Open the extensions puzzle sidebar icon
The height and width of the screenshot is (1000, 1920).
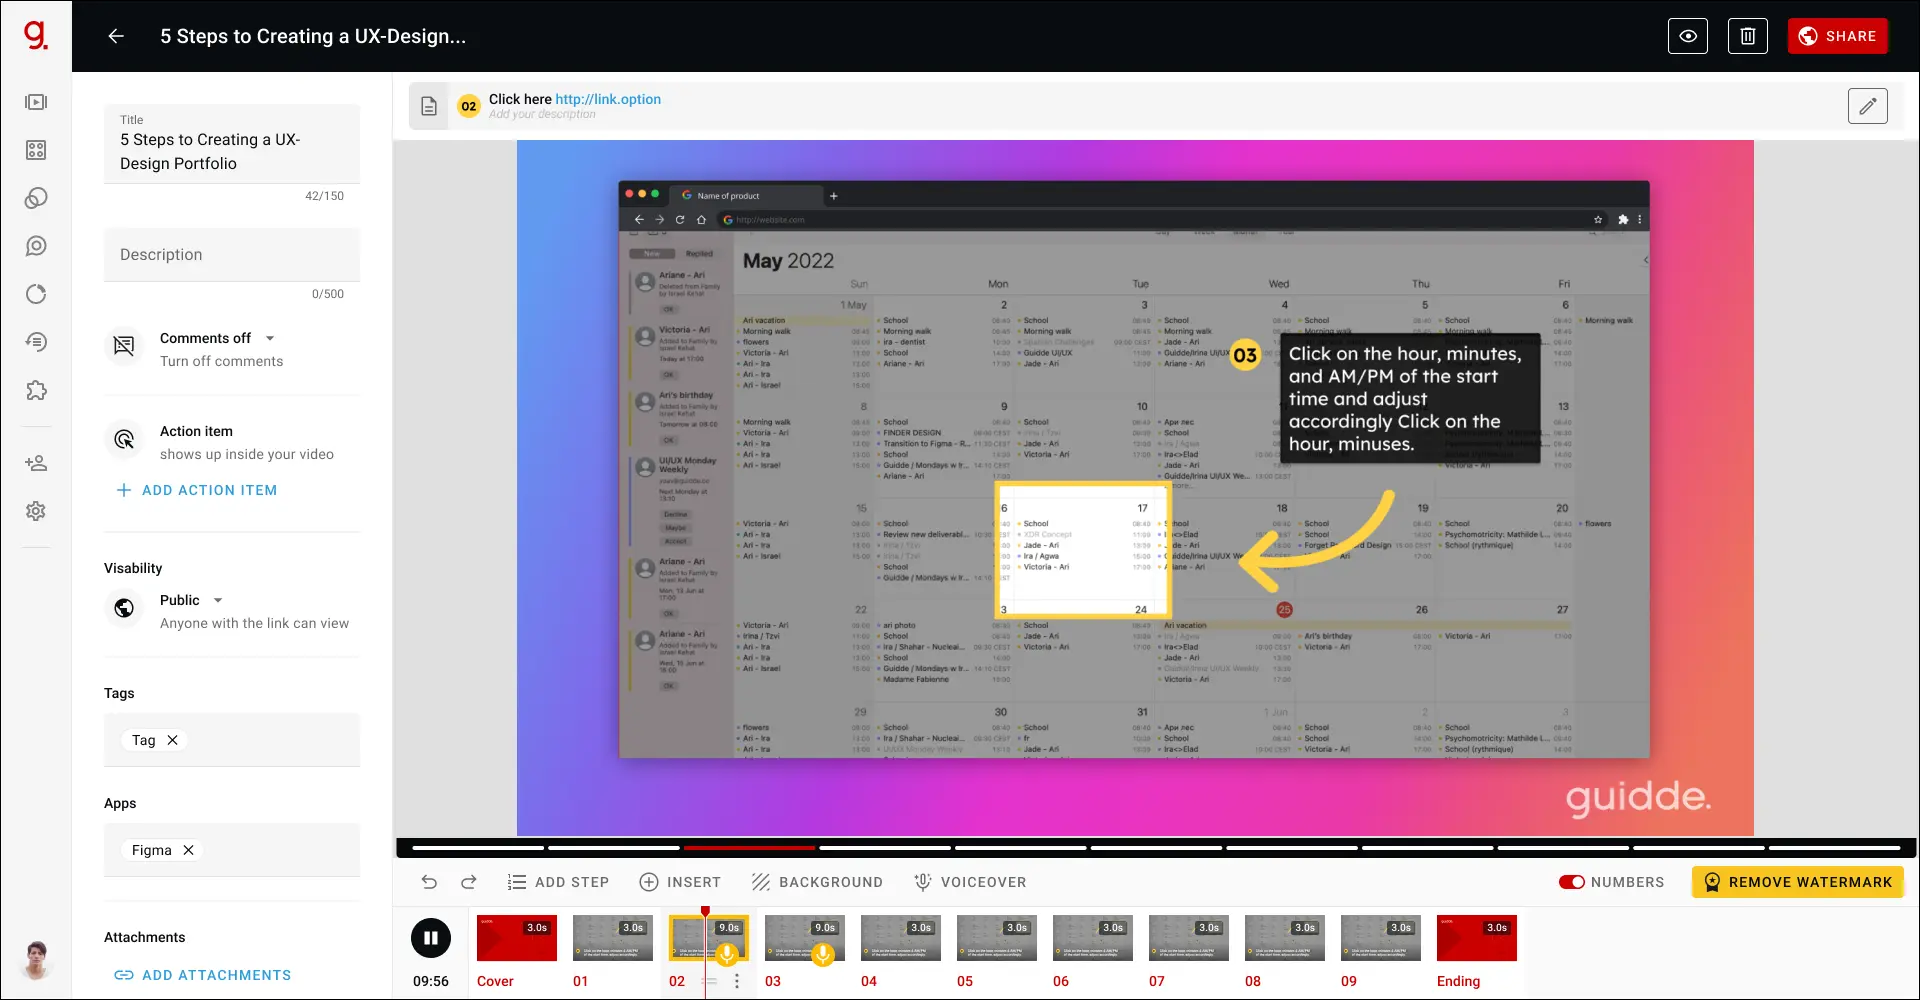pos(36,390)
